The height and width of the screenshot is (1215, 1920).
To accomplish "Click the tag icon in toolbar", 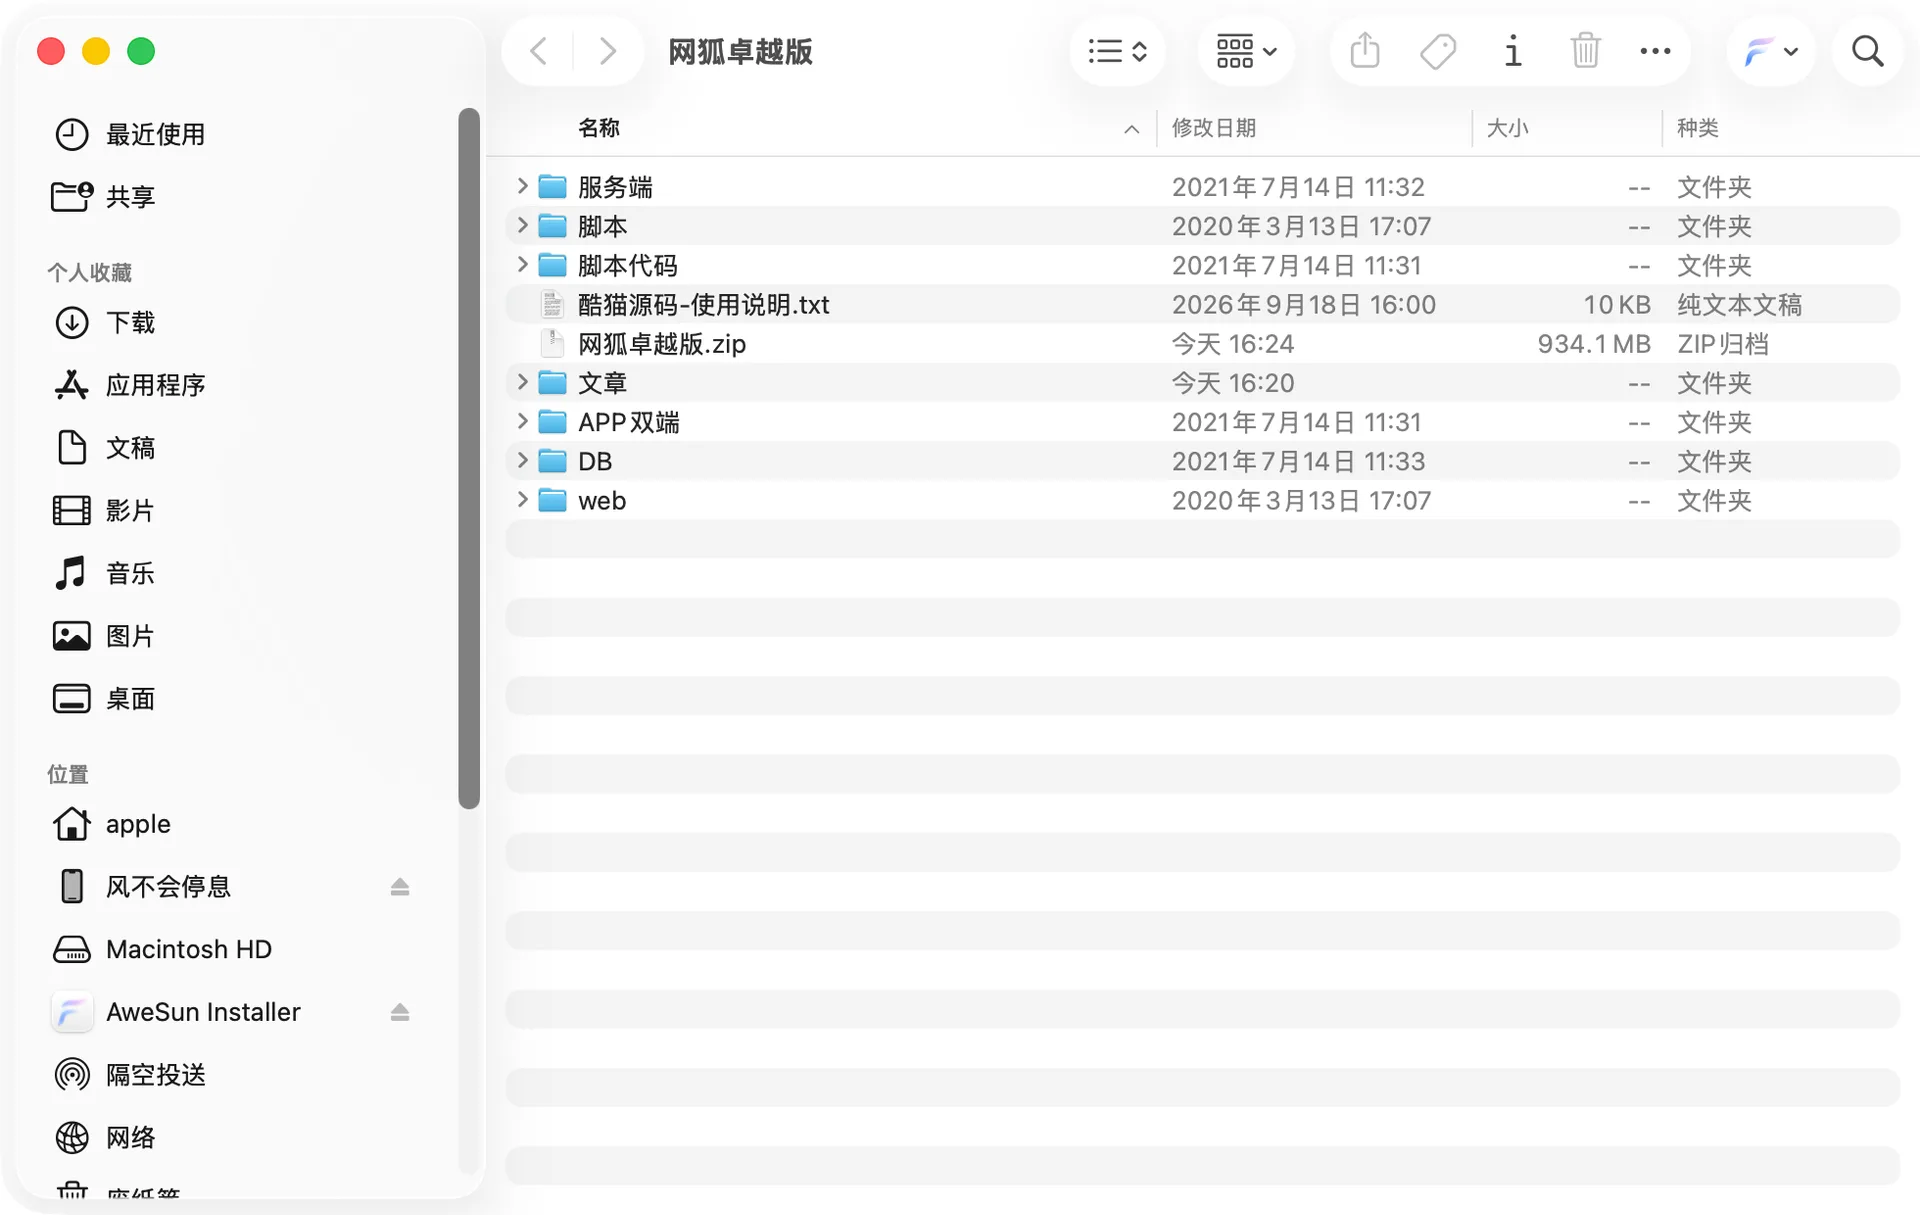I will pyautogui.click(x=1438, y=51).
